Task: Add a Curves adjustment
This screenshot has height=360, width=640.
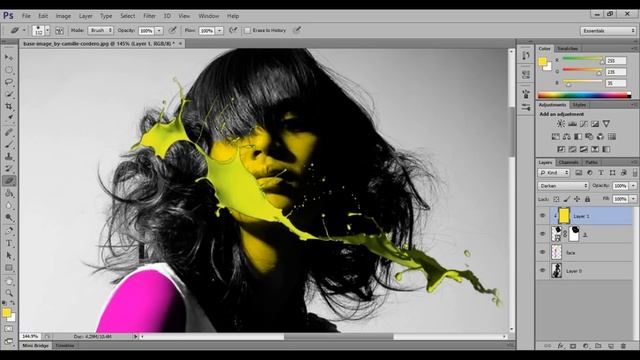Action: pyautogui.click(x=584, y=124)
